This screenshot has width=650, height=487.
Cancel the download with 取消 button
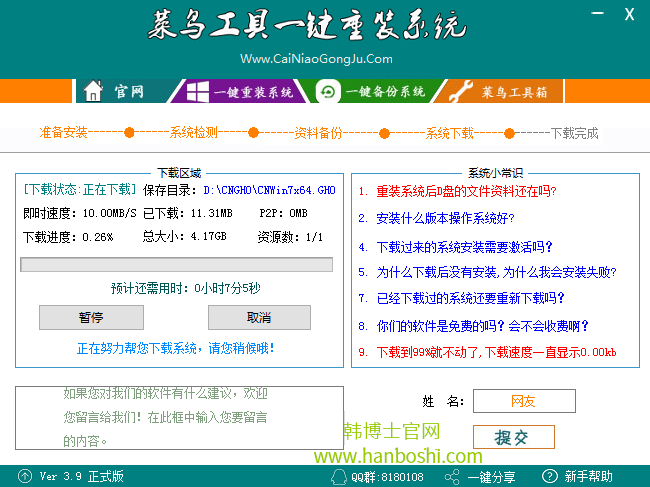[x=258, y=317]
